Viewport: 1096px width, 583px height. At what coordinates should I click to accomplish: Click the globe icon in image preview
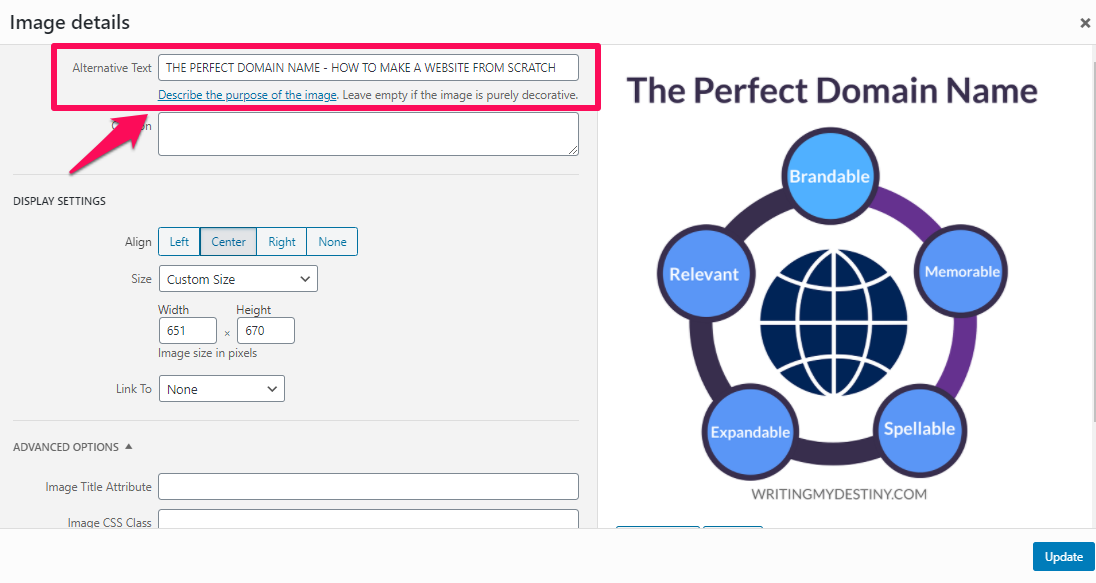tap(833, 310)
